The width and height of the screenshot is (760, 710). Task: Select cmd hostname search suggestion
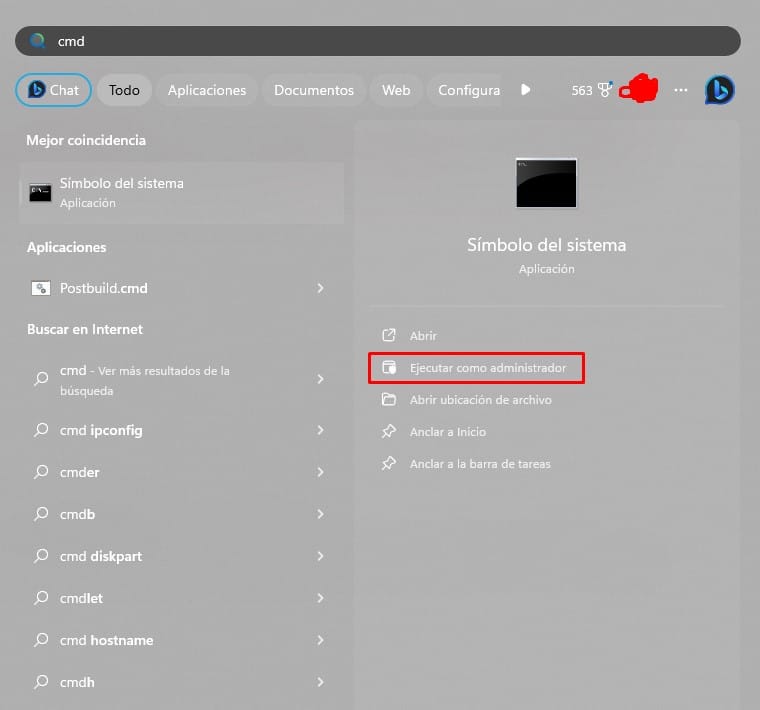(182, 640)
